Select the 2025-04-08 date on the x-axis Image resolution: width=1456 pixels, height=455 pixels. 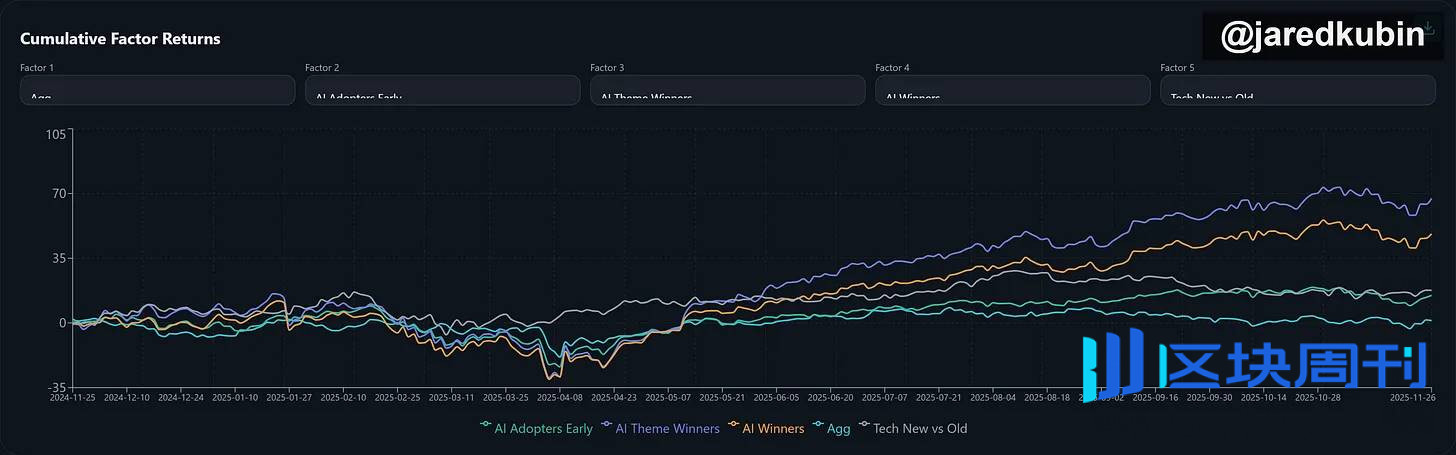[560, 397]
